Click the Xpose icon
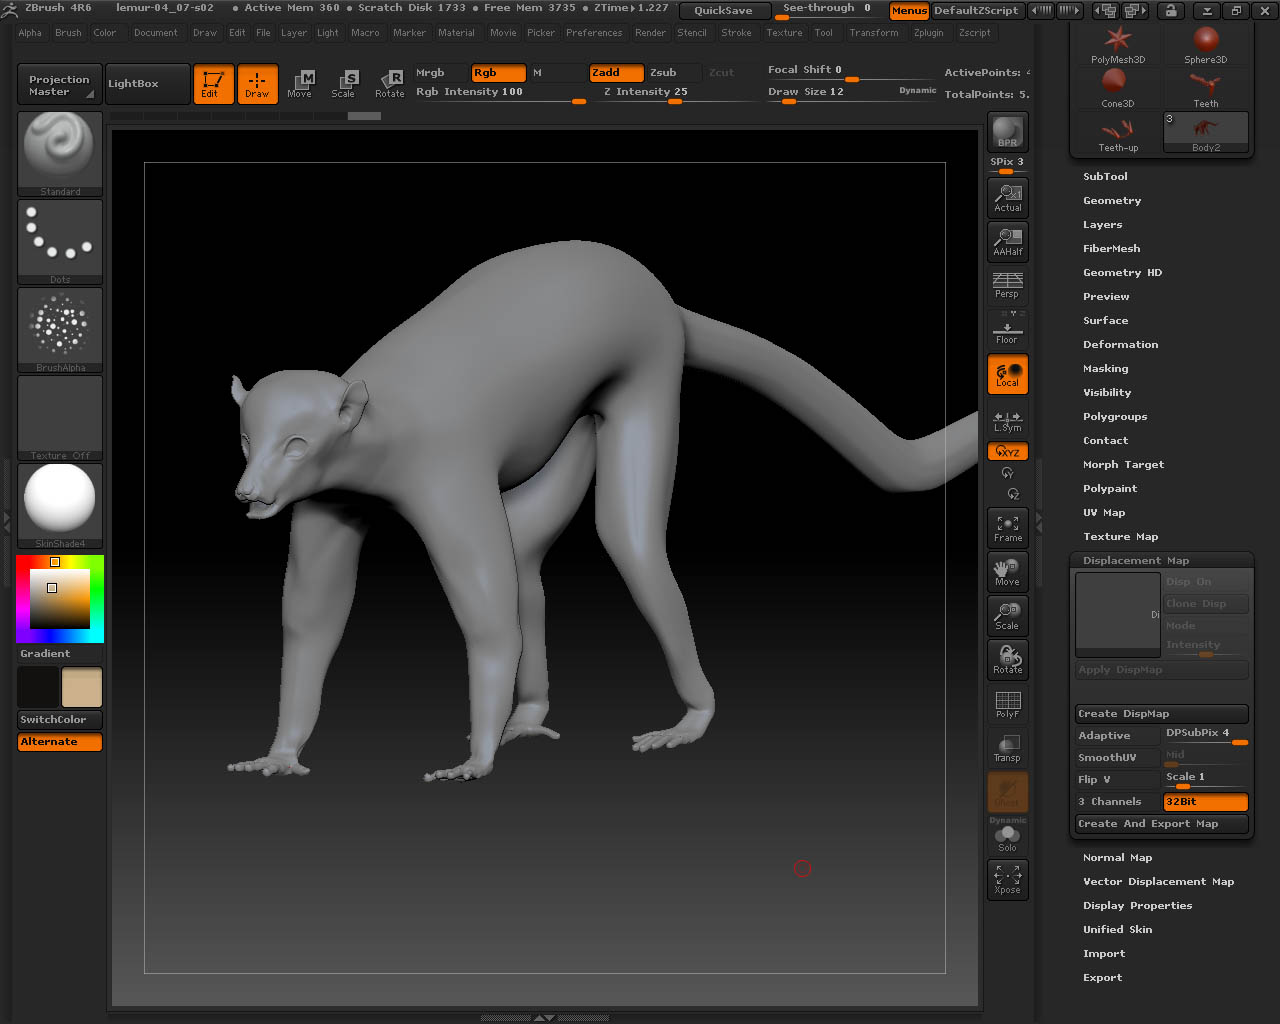This screenshot has width=1280, height=1024. tap(1007, 879)
